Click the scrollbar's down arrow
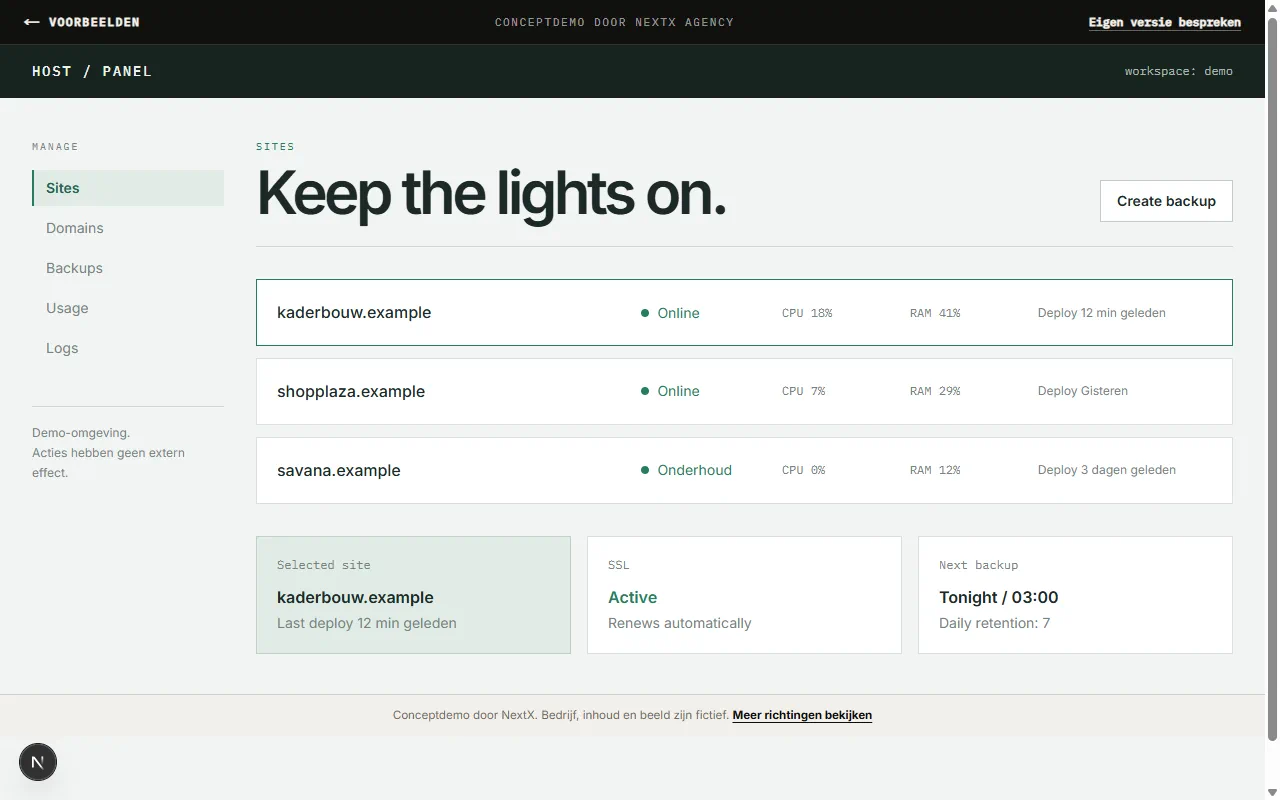 coord(1272,792)
